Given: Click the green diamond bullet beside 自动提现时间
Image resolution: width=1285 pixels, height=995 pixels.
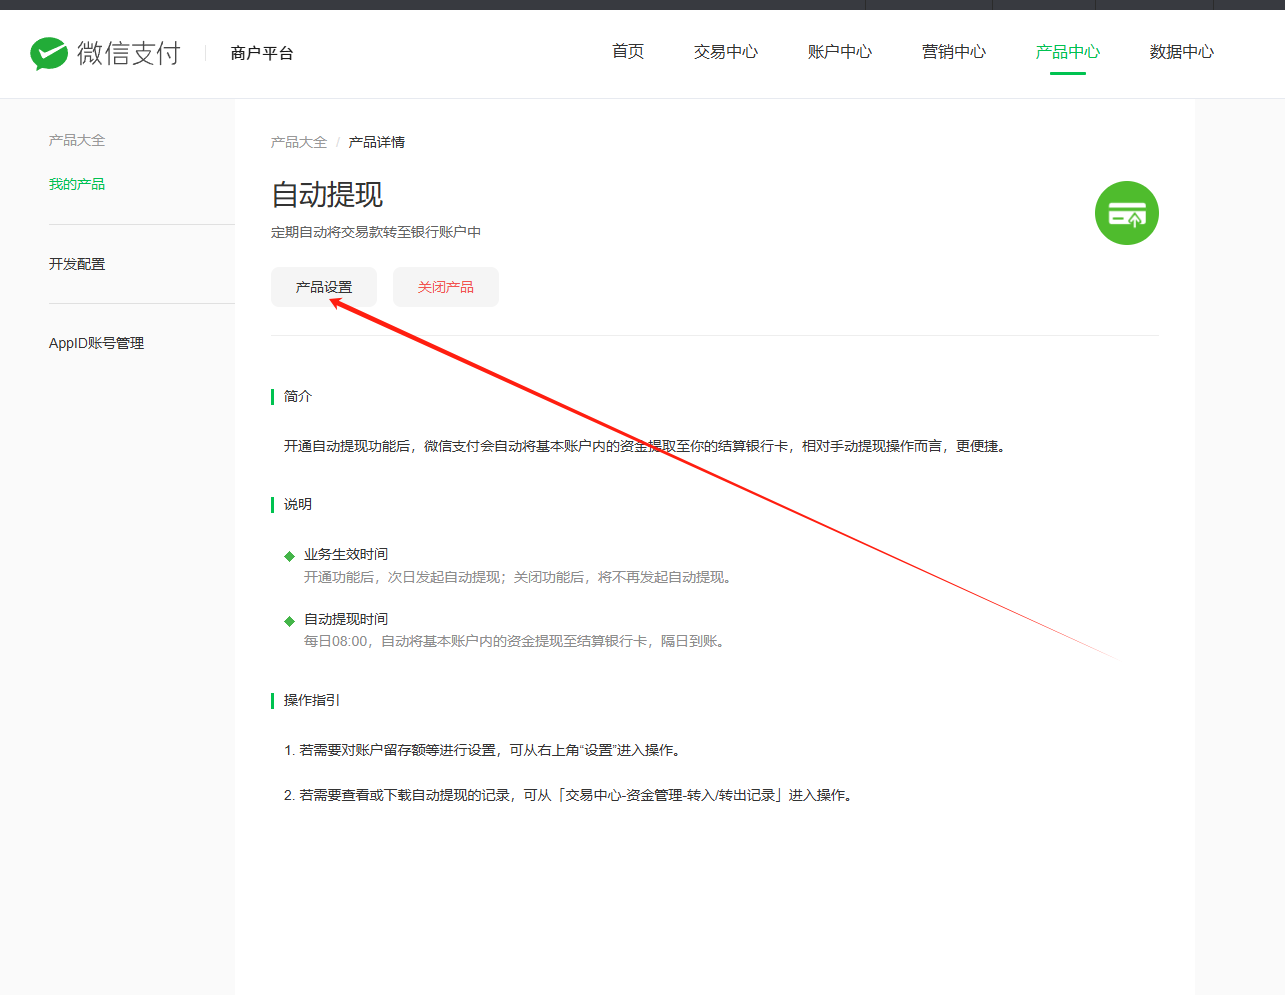Looking at the screenshot, I should coord(289,621).
